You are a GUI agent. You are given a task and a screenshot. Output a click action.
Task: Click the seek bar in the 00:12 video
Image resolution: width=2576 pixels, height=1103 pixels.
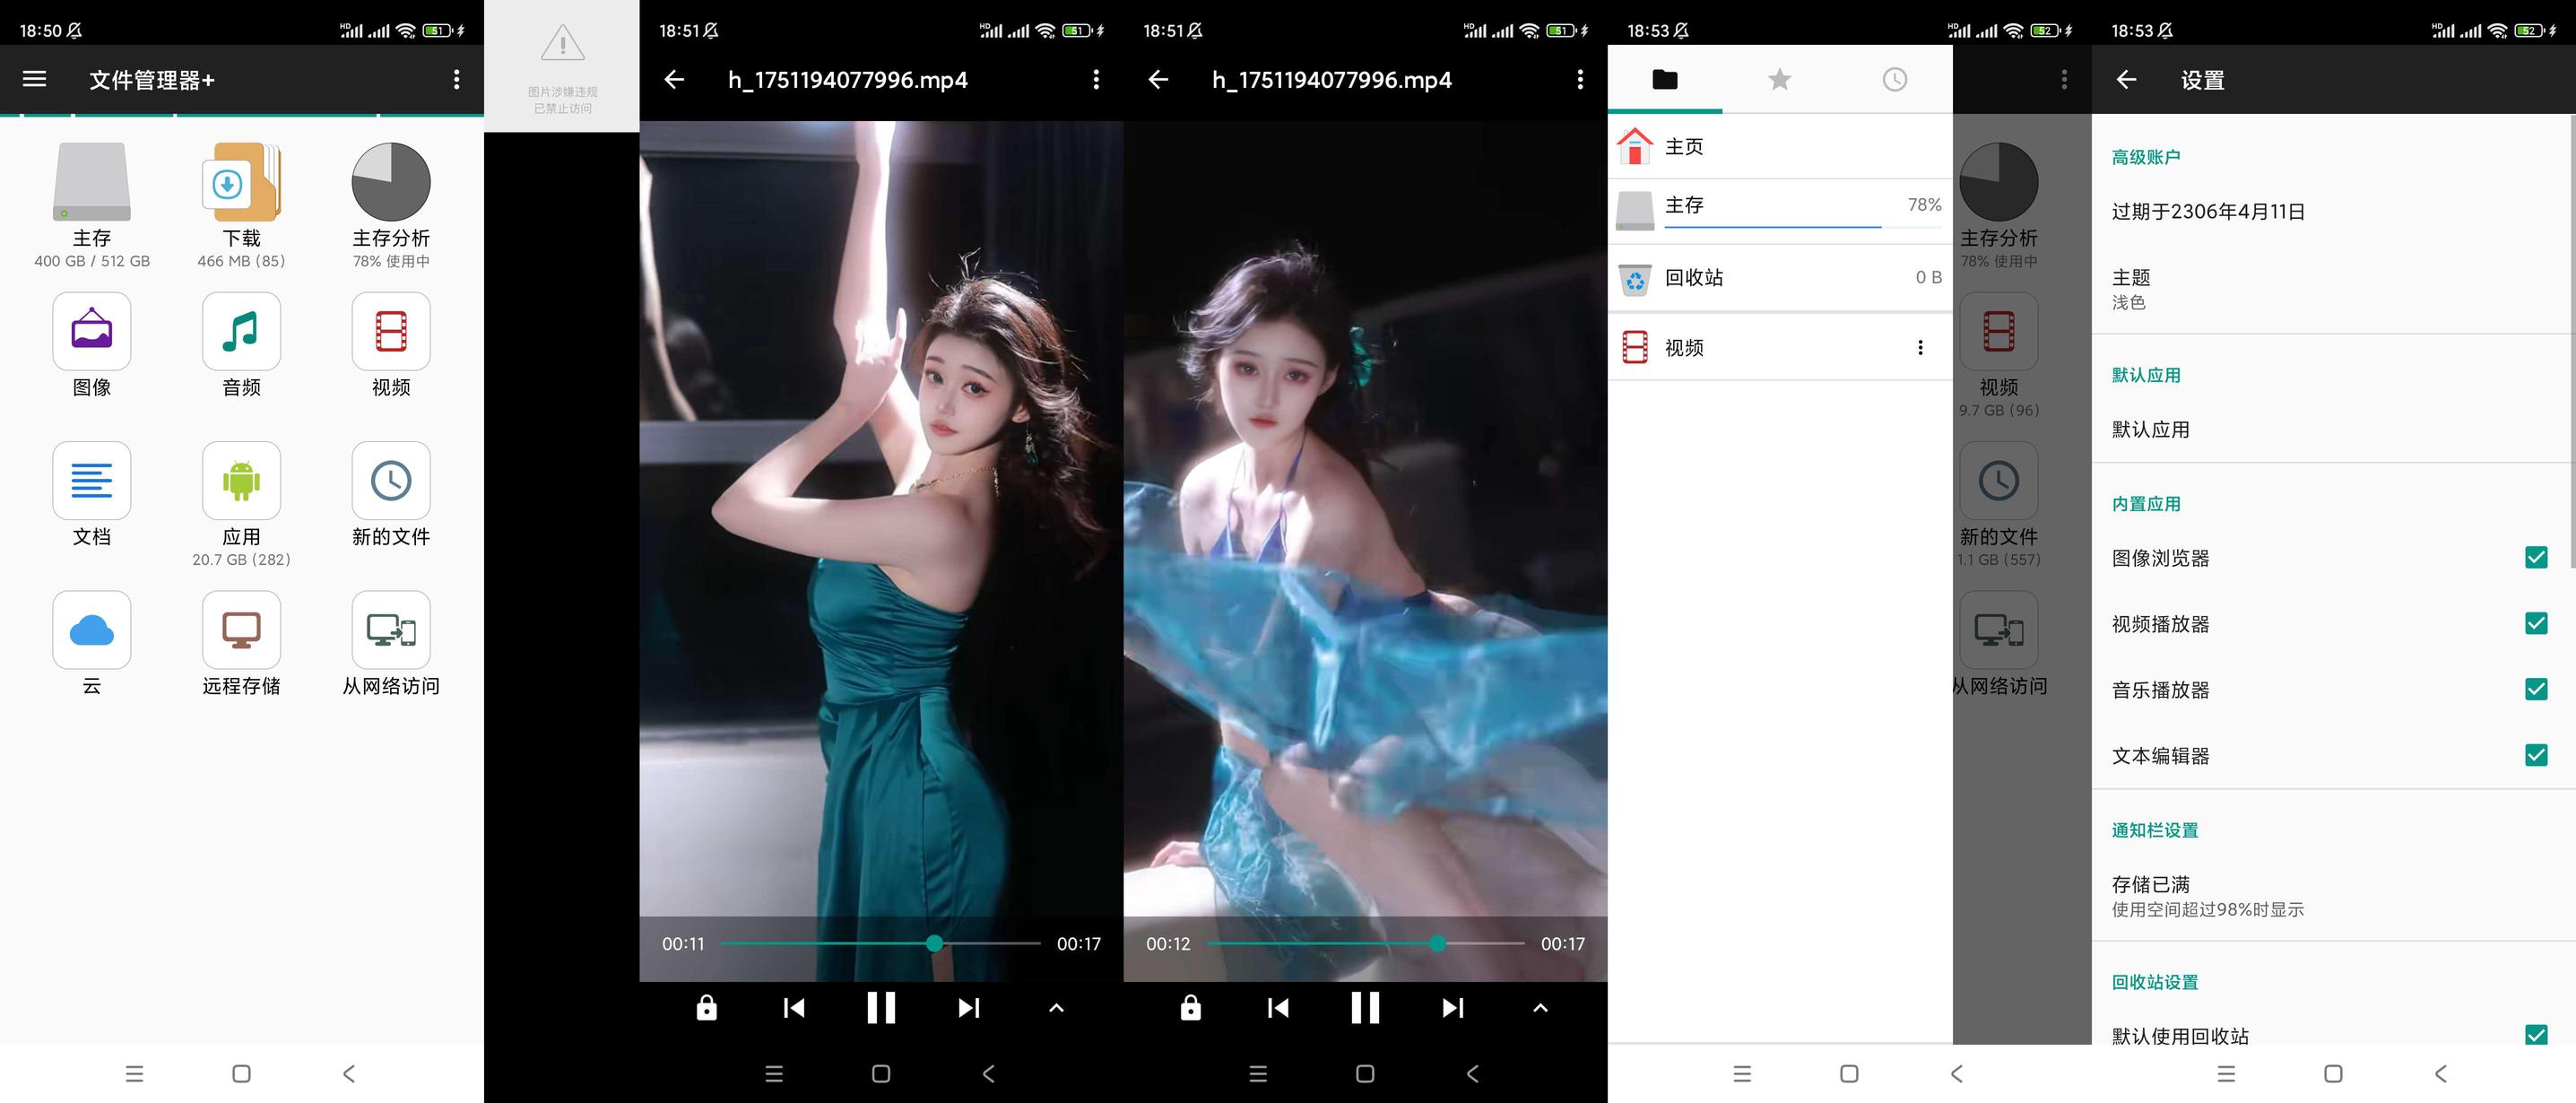point(1365,943)
